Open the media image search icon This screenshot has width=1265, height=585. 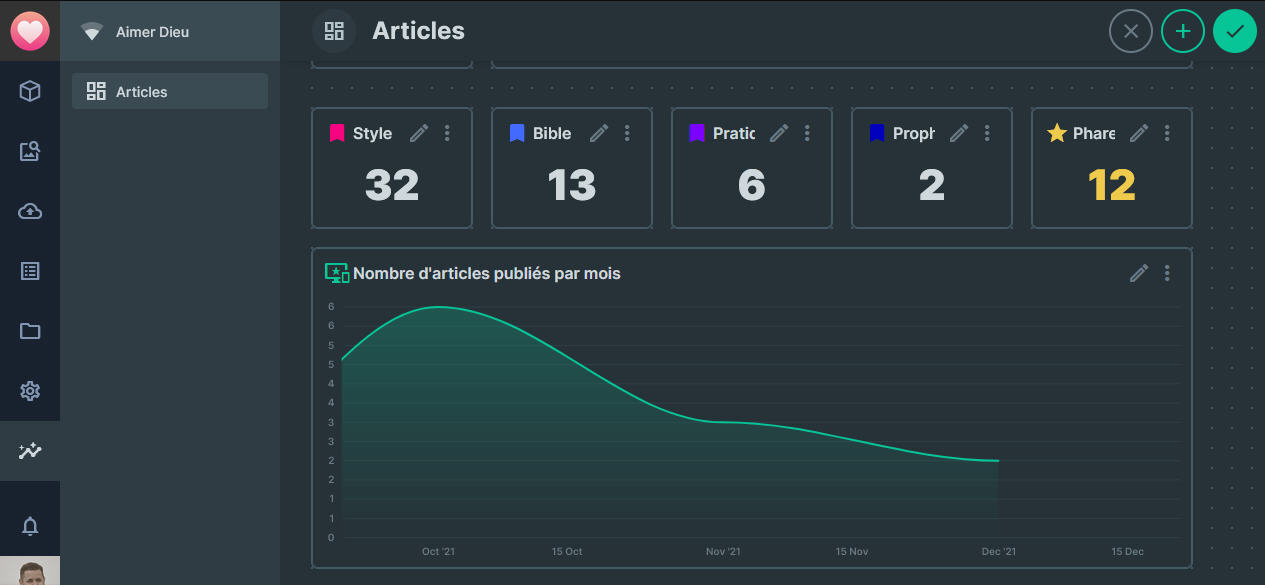(30, 151)
